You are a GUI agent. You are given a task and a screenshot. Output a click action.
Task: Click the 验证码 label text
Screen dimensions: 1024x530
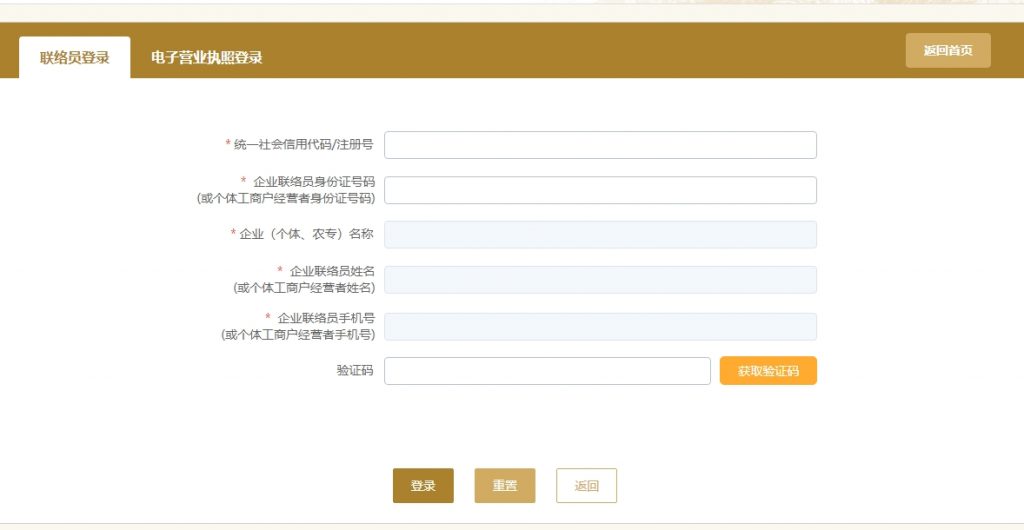pyautogui.click(x=355, y=370)
